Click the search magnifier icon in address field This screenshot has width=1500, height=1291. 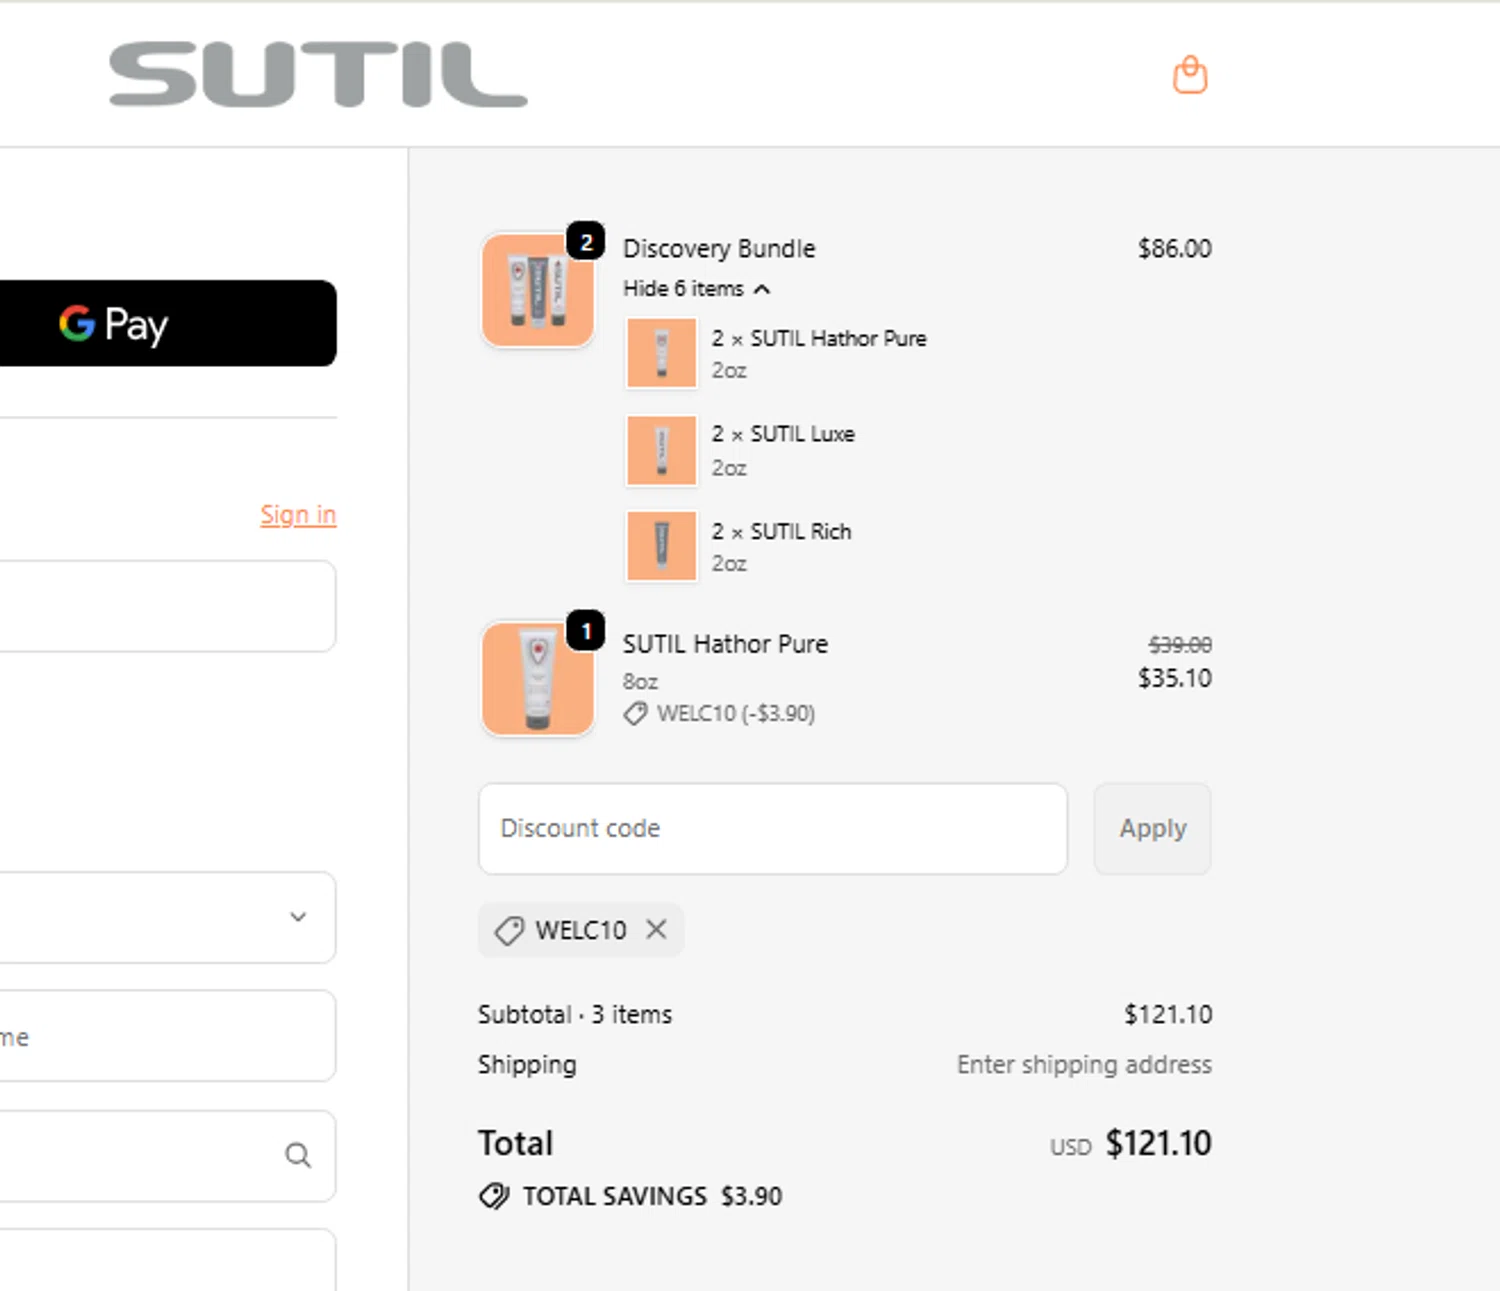pyautogui.click(x=298, y=1156)
